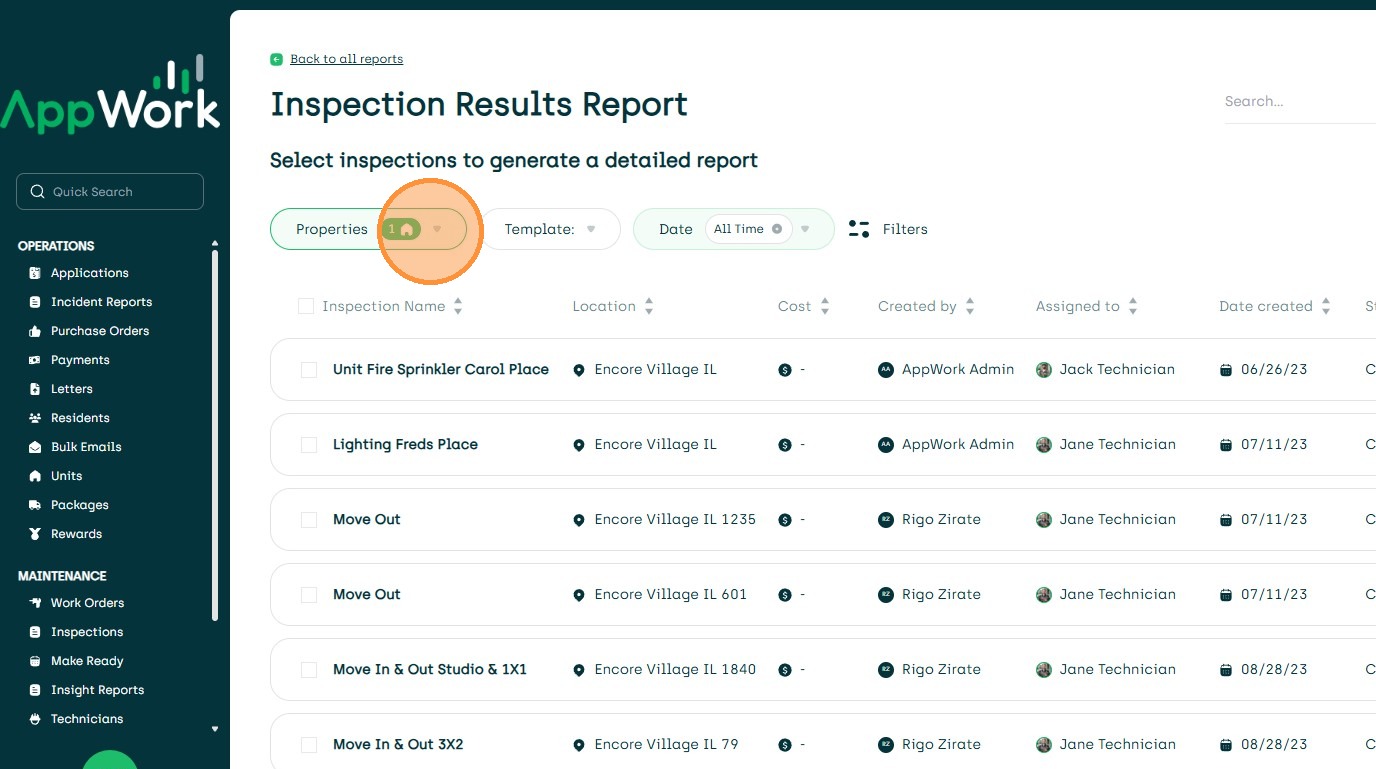Select the Unit Fire Sprinkler Carol Place checkbox

pos(309,370)
